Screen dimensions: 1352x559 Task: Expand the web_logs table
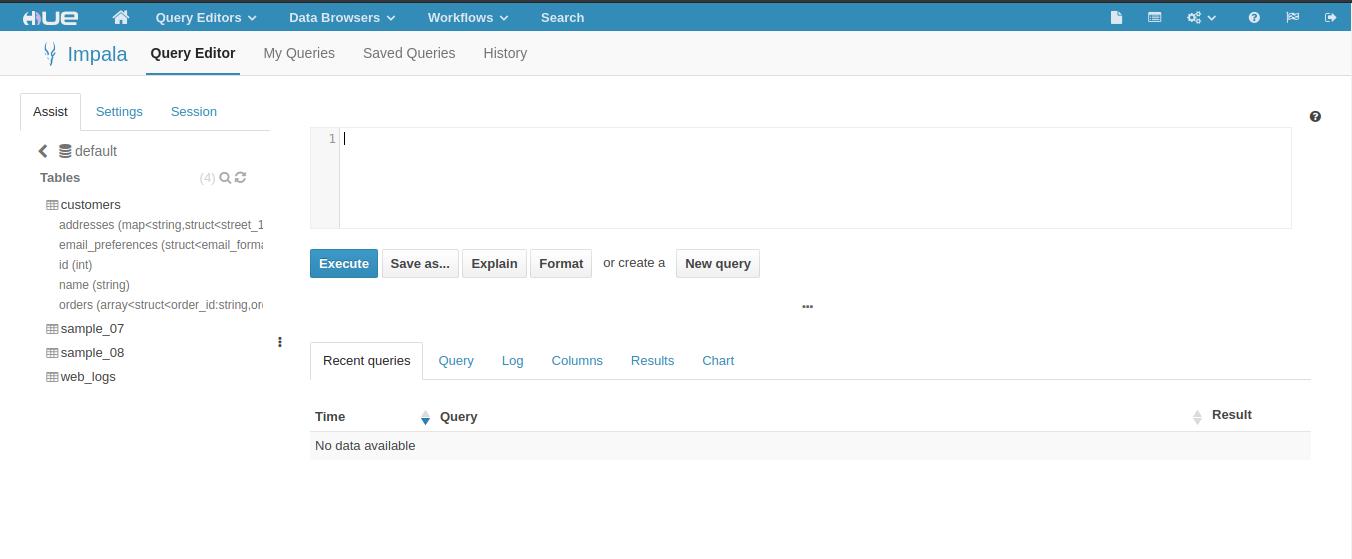tap(88, 377)
